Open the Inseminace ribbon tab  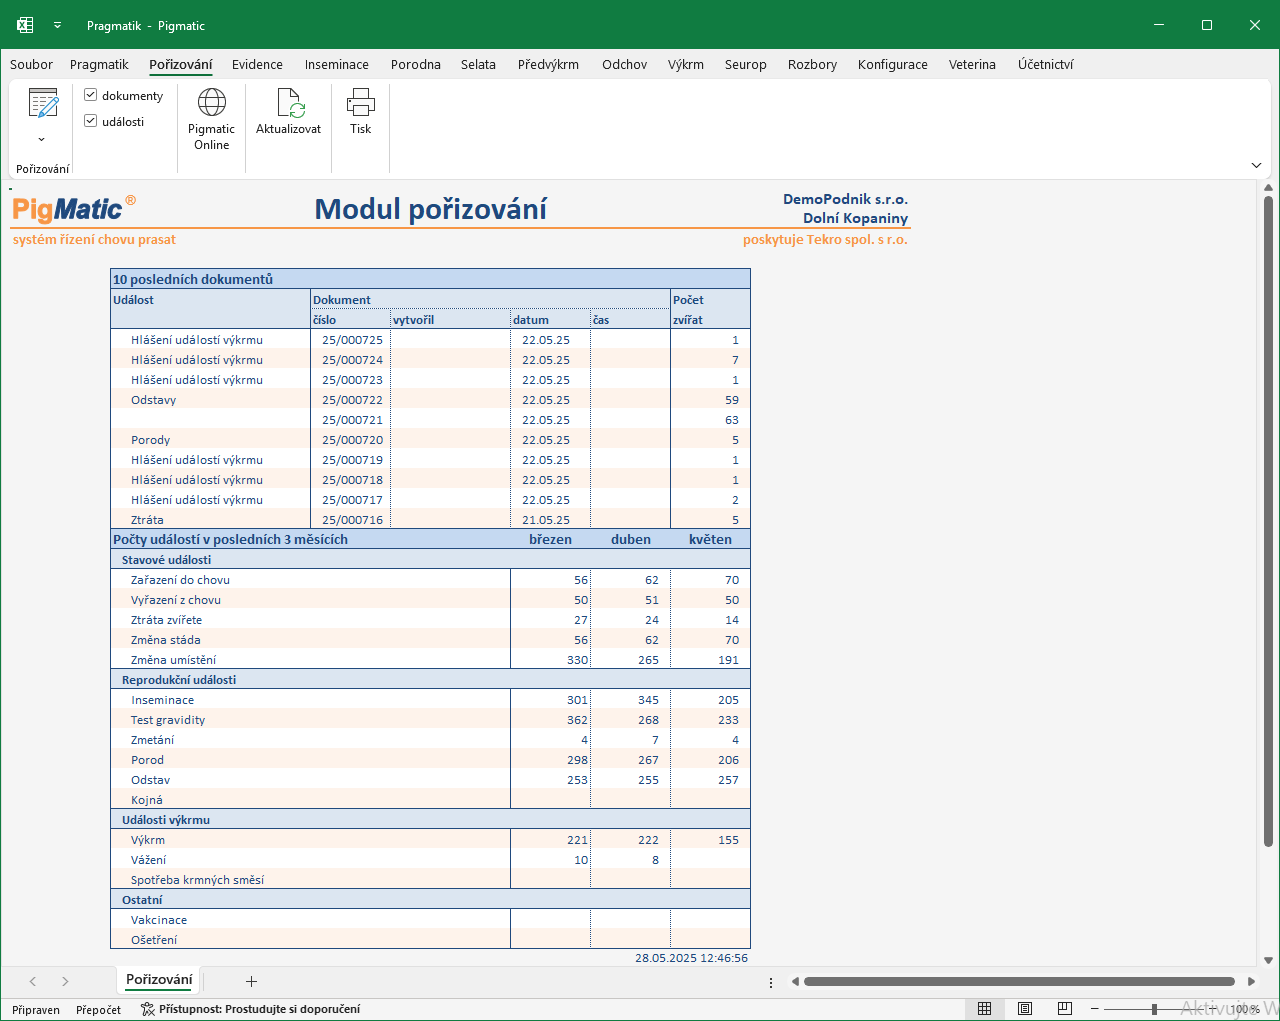pos(336,64)
